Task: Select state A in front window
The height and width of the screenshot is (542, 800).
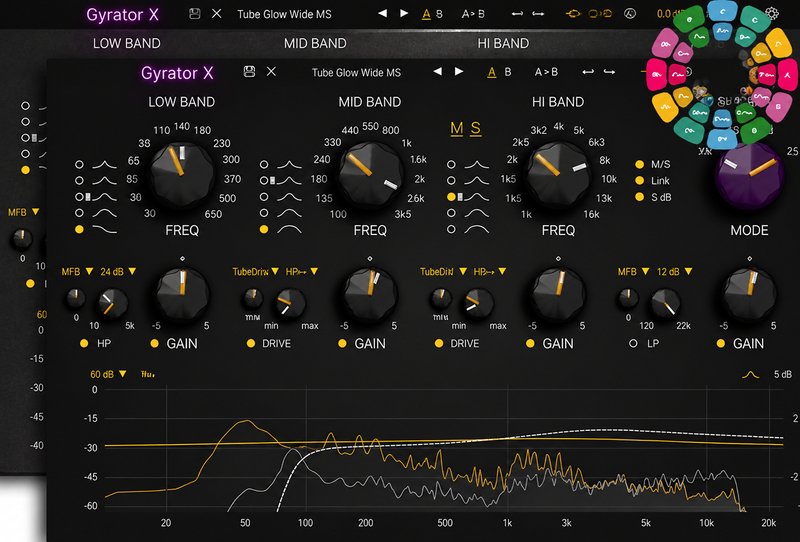Action: [491, 72]
